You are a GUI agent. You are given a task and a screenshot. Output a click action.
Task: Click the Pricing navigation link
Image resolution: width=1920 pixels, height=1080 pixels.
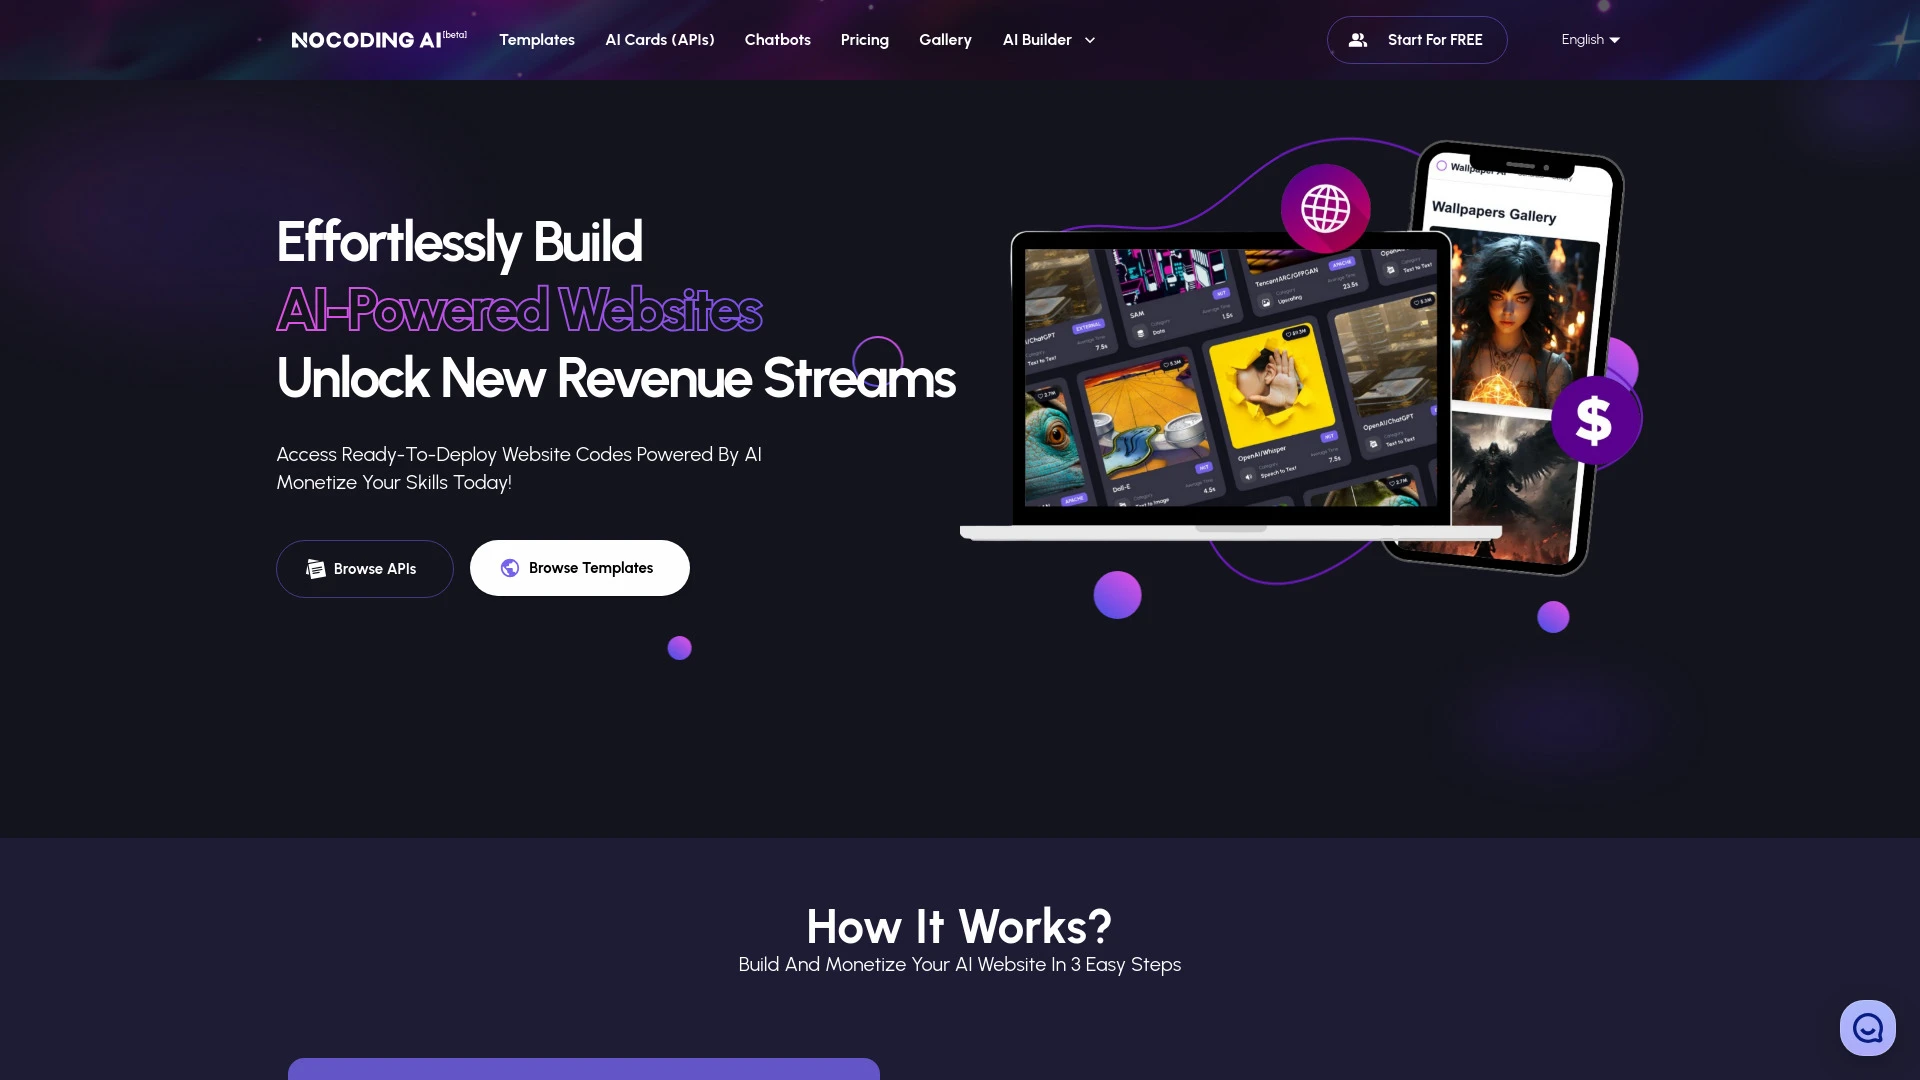(865, 38)
